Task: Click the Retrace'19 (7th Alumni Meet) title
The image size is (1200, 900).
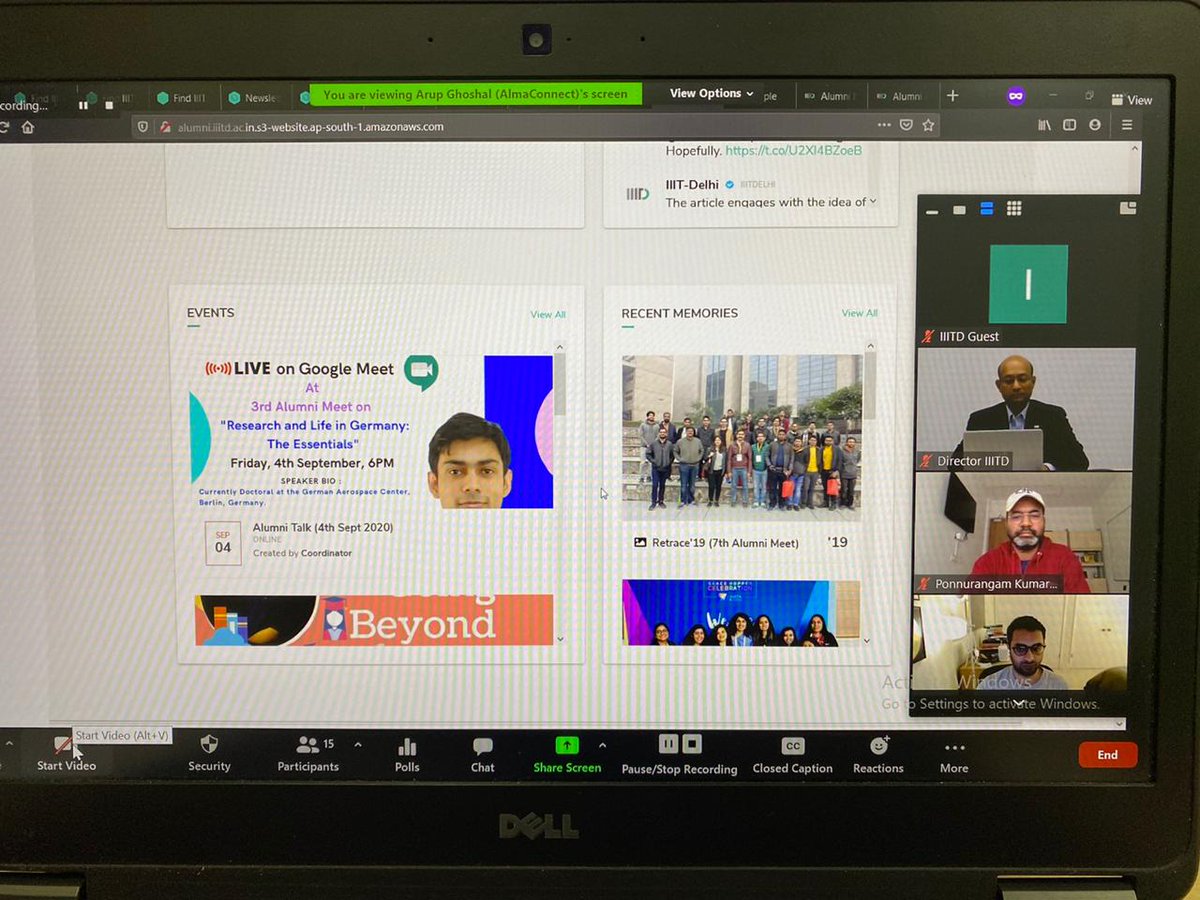Action: 726,543
